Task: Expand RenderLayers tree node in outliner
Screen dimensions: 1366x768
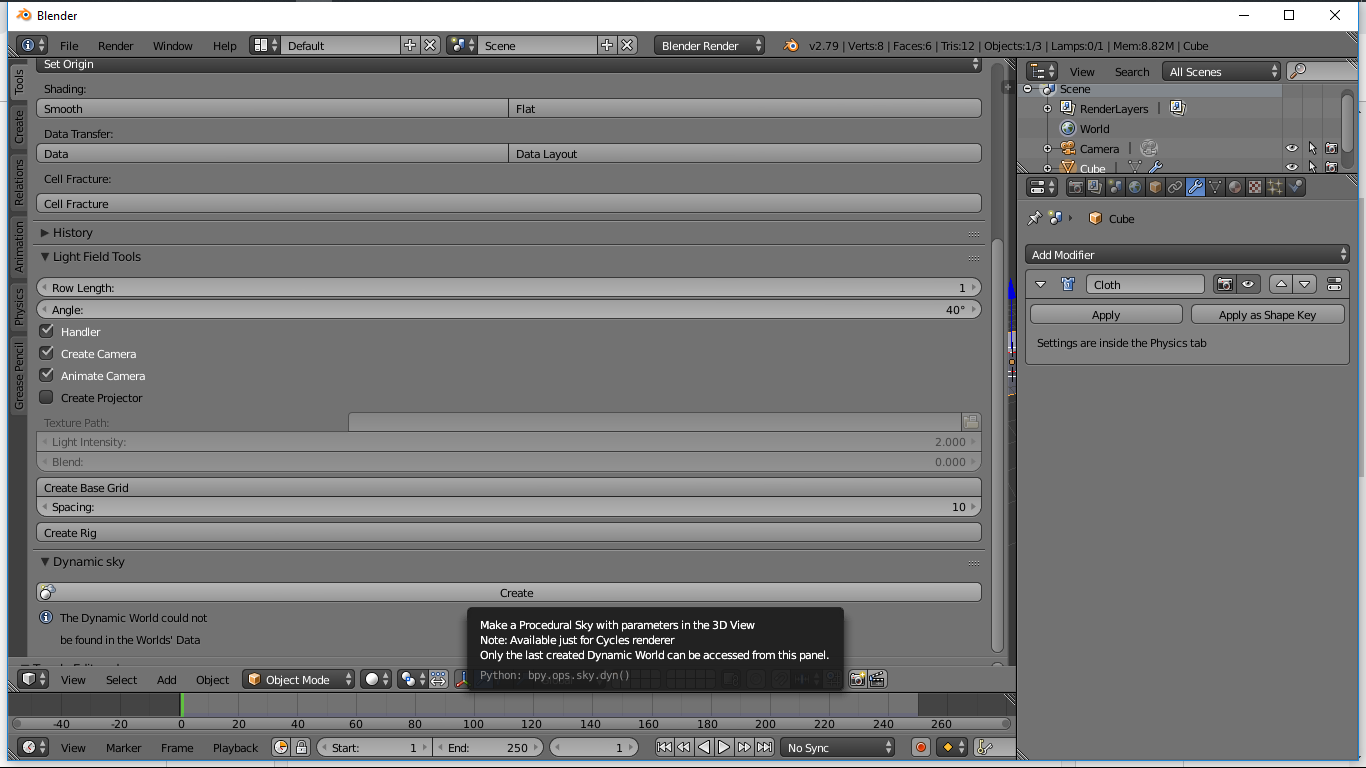Action: point(1047,108)
